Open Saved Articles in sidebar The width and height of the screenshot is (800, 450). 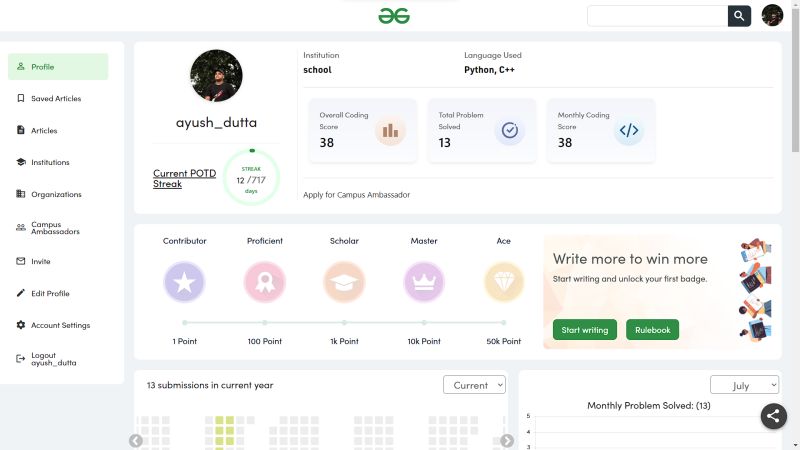(58, 98)
